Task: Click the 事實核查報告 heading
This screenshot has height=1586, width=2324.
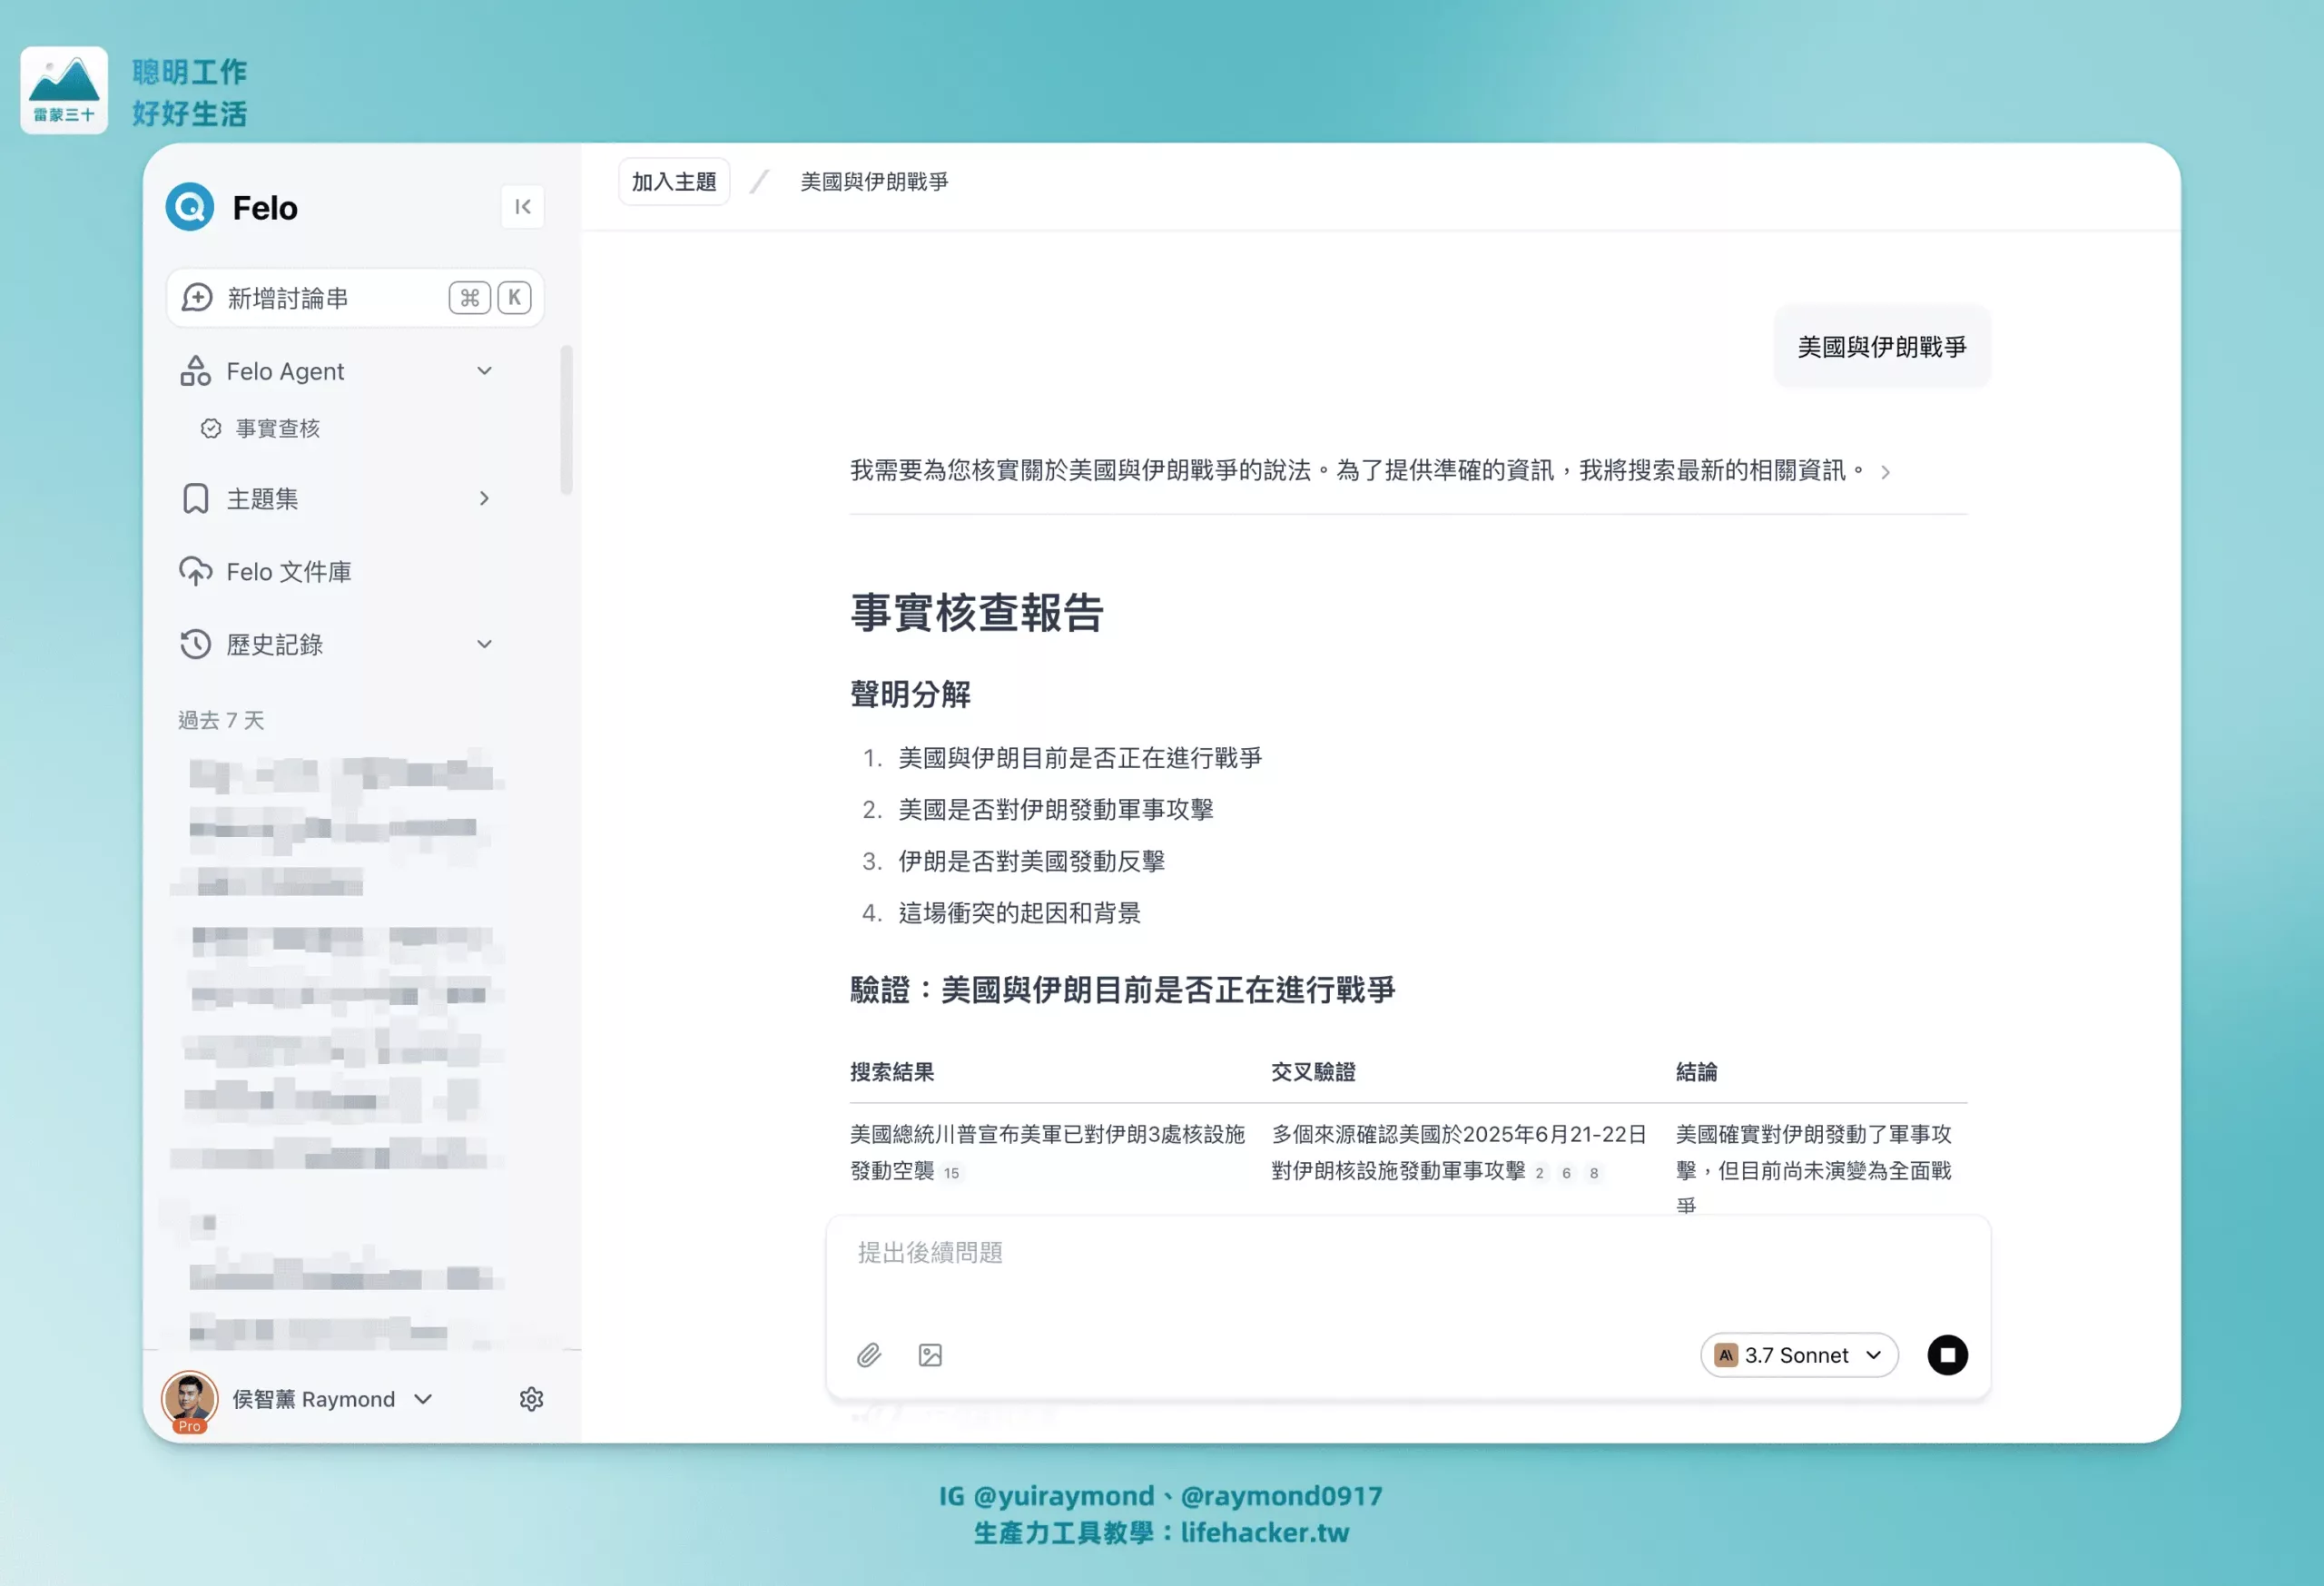Action: pyautogui.click(x=977, y=612)
